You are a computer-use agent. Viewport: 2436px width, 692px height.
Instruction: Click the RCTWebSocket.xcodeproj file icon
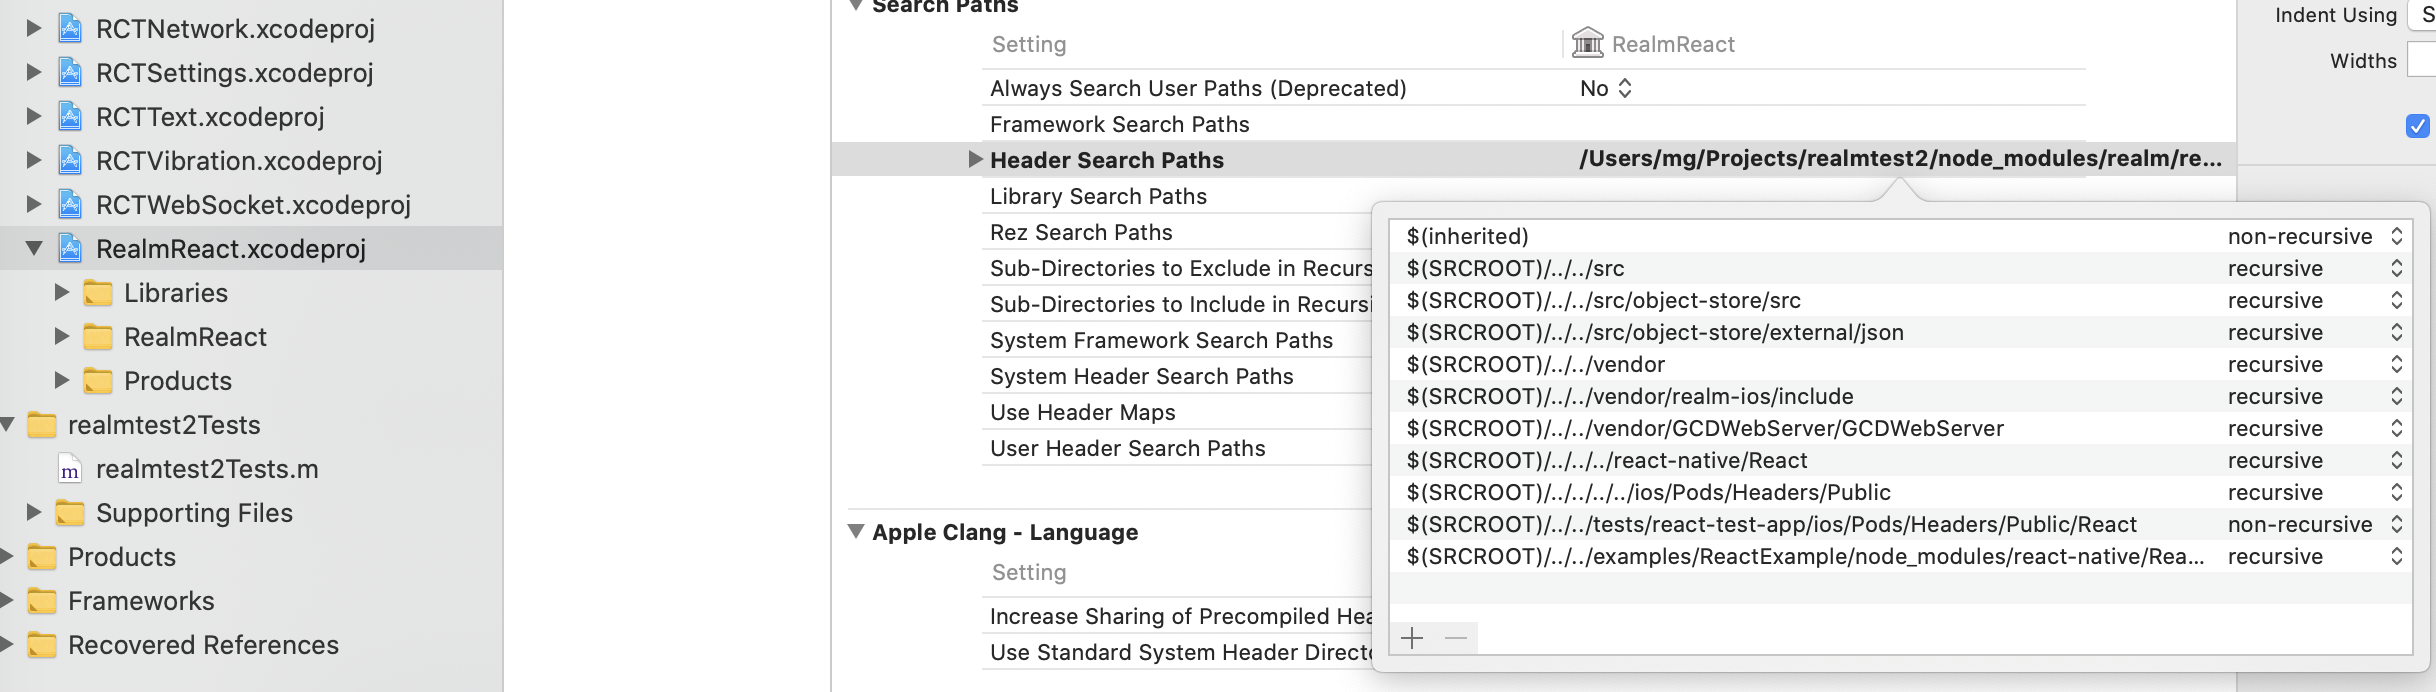[x=70, y=205]
